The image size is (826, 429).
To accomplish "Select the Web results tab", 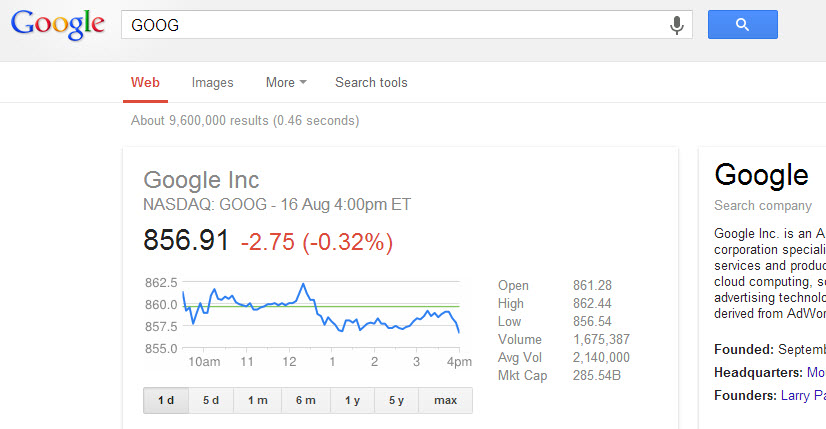I will click(x=145, y=83).
